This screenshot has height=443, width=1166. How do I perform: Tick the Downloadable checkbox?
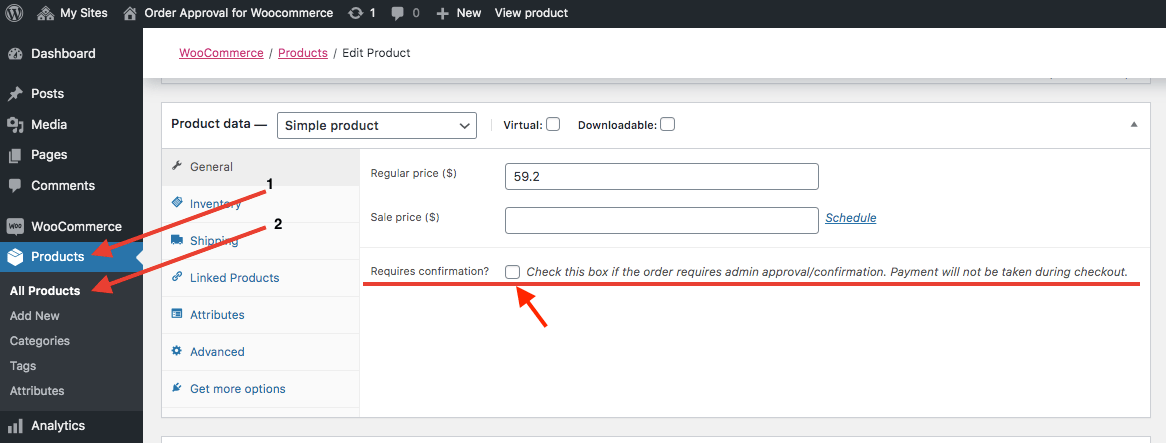(x=667, y=125)
